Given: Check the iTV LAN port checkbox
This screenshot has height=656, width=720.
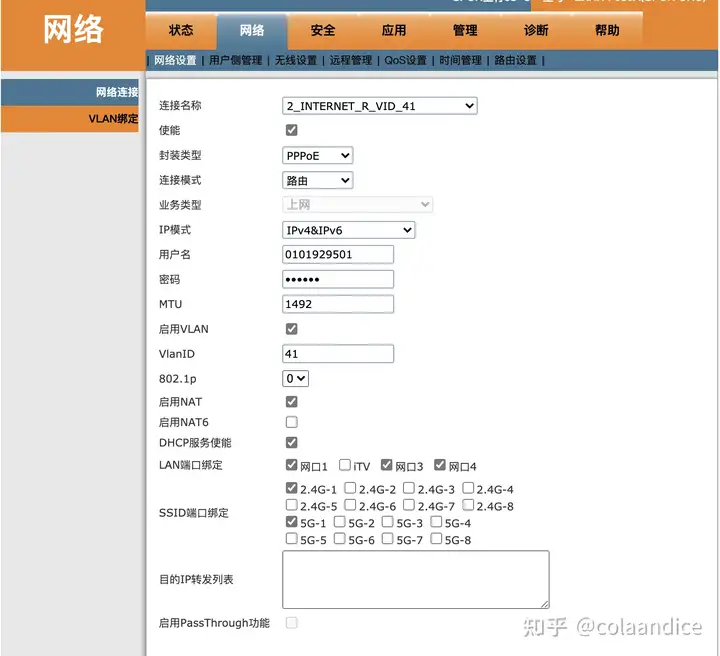Looking at the screenshot, I should point(345,465).
